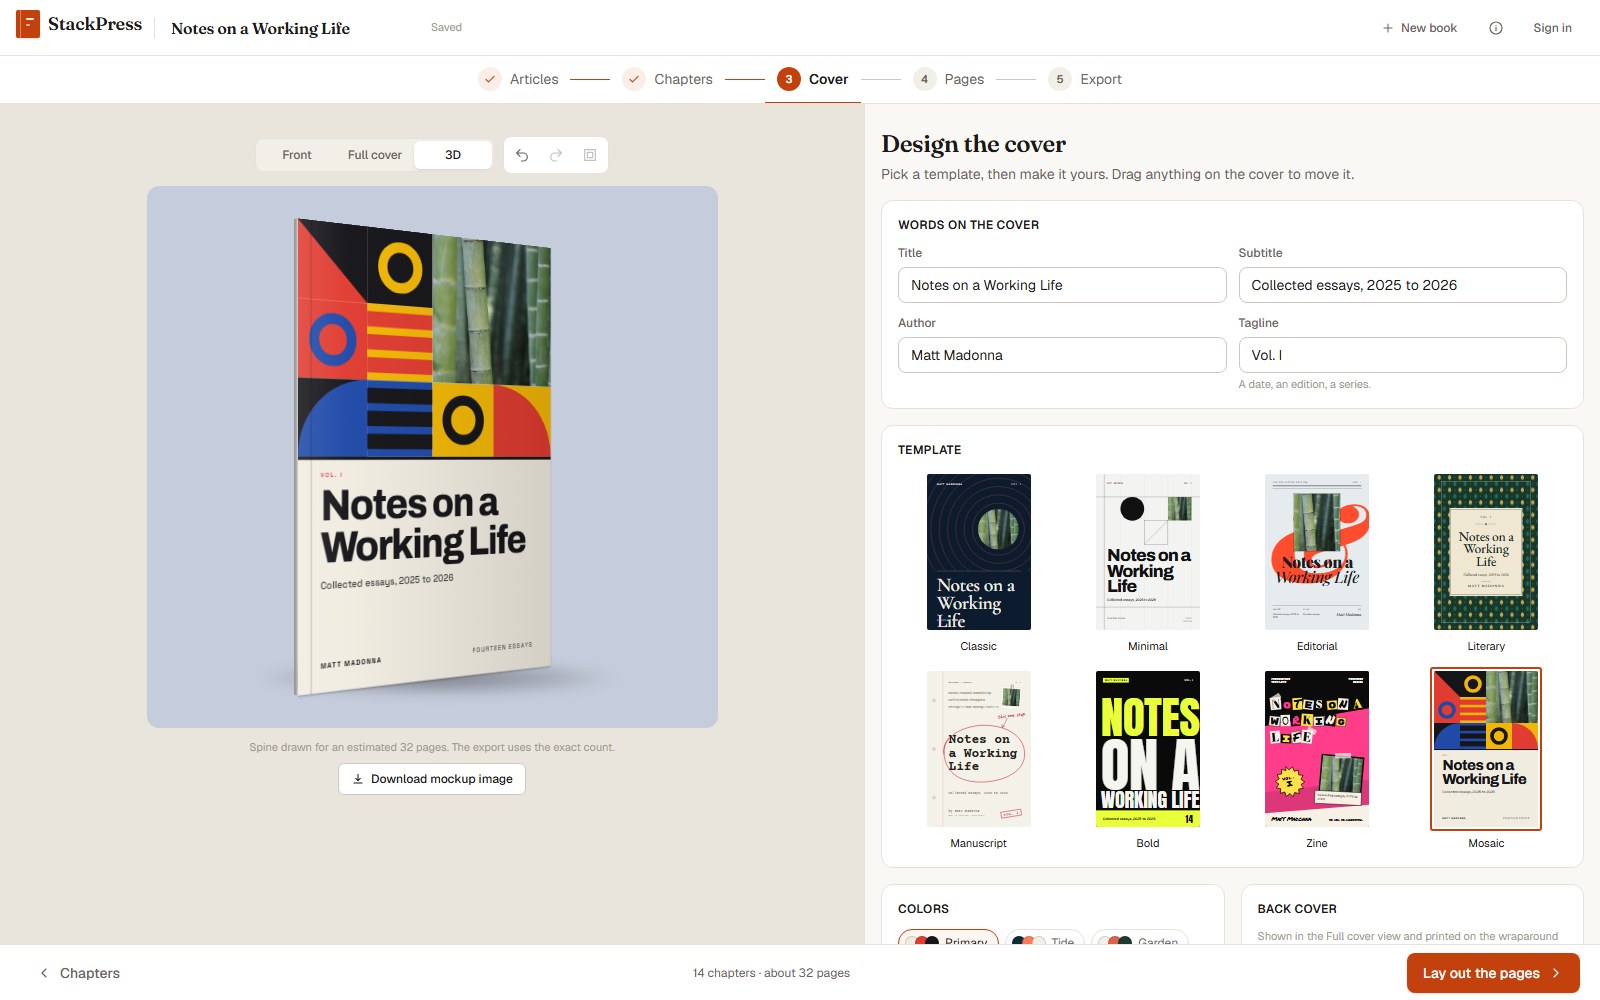Click the book name in the header
This screenshot has width=1600, height=1000.
coord(260,28)
